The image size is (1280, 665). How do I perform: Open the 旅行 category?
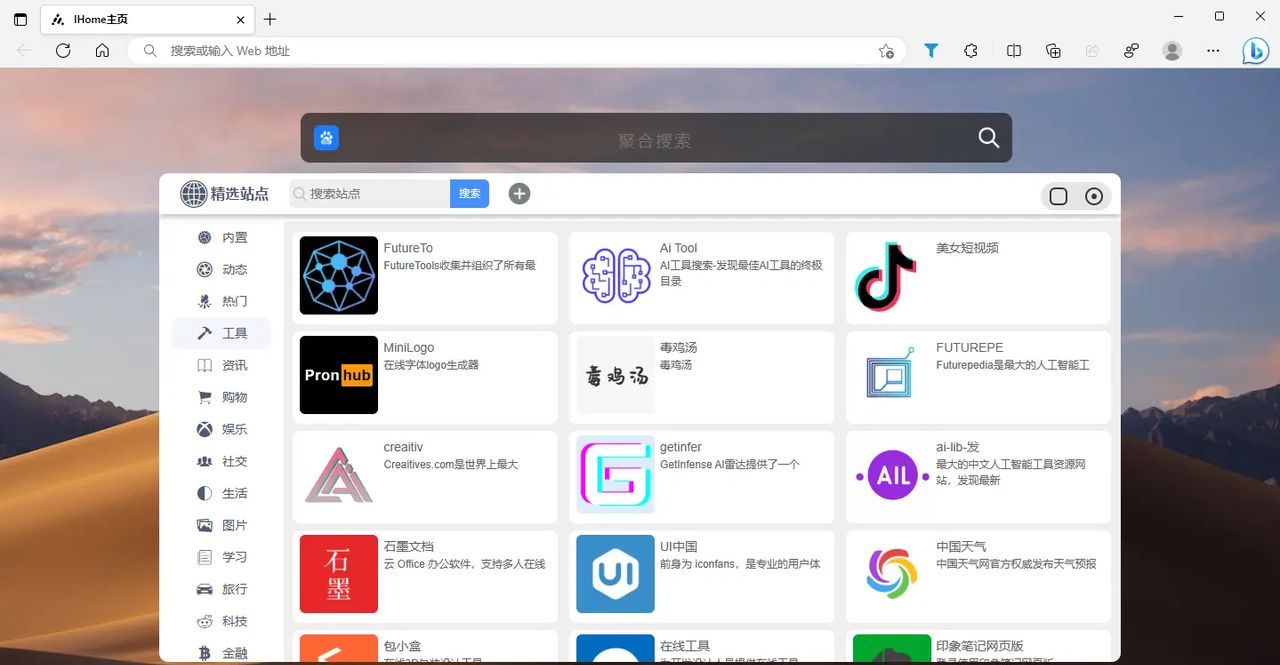(221, 589)
